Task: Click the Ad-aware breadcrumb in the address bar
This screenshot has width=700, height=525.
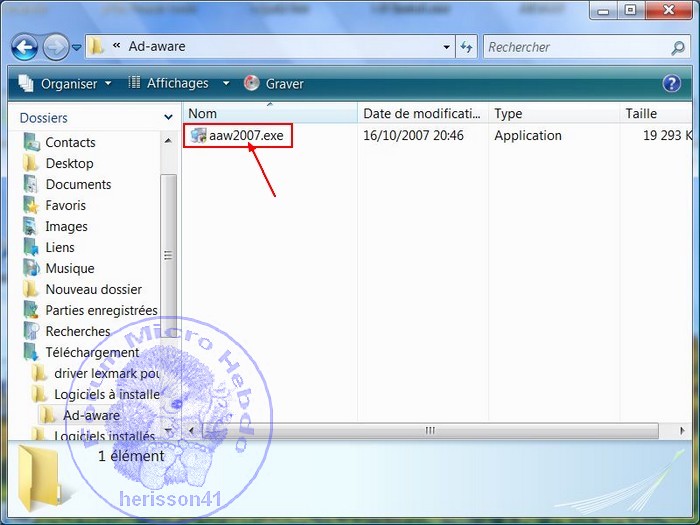Action: pyautogui.click(x=157, y=46)
